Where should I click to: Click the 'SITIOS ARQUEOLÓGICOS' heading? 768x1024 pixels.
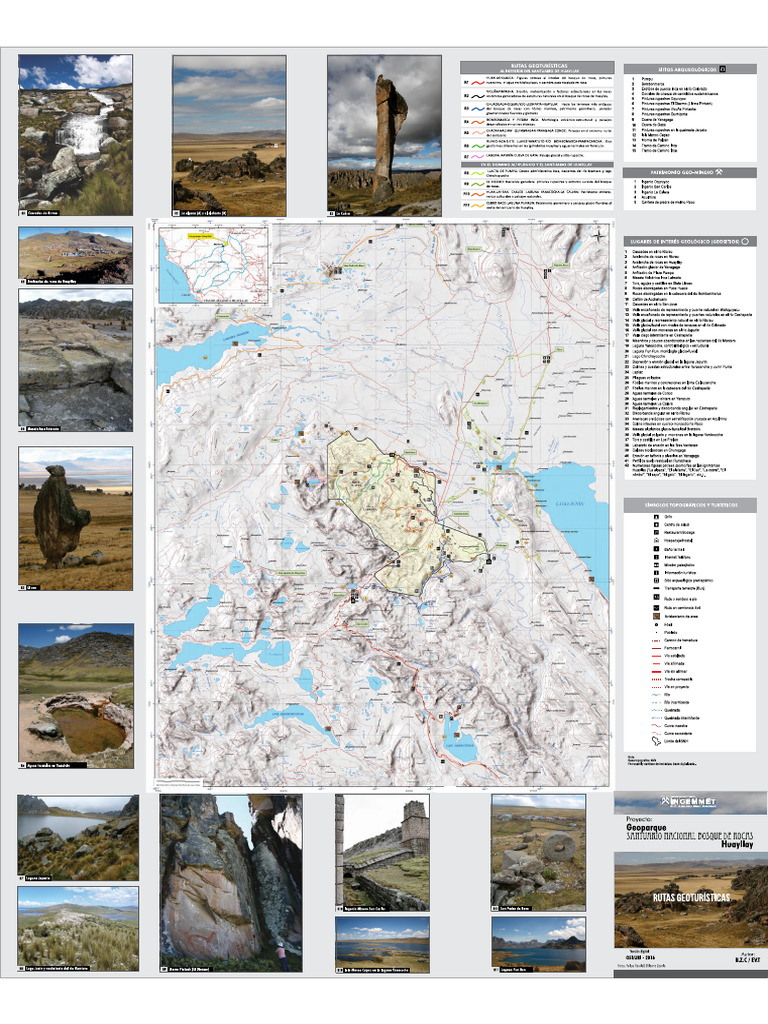pyautogui.click(x=688, y=69)
